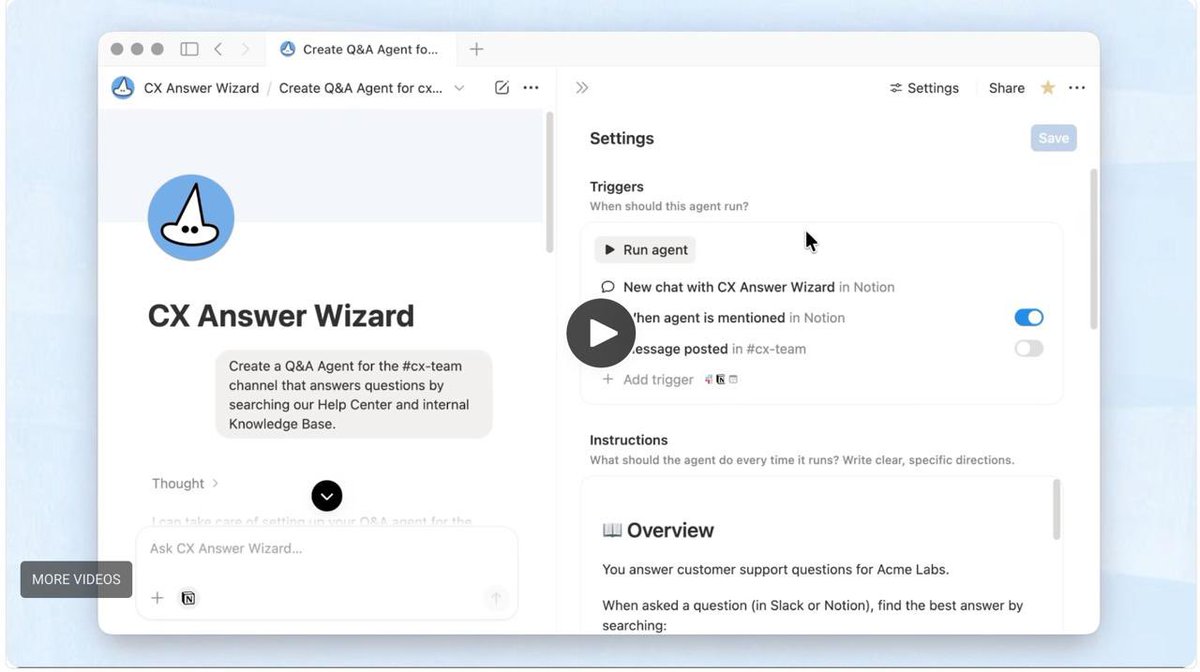Start a new chat with compose icon
This screenshot has height=672, width=1200.
[x=502, y=88]
